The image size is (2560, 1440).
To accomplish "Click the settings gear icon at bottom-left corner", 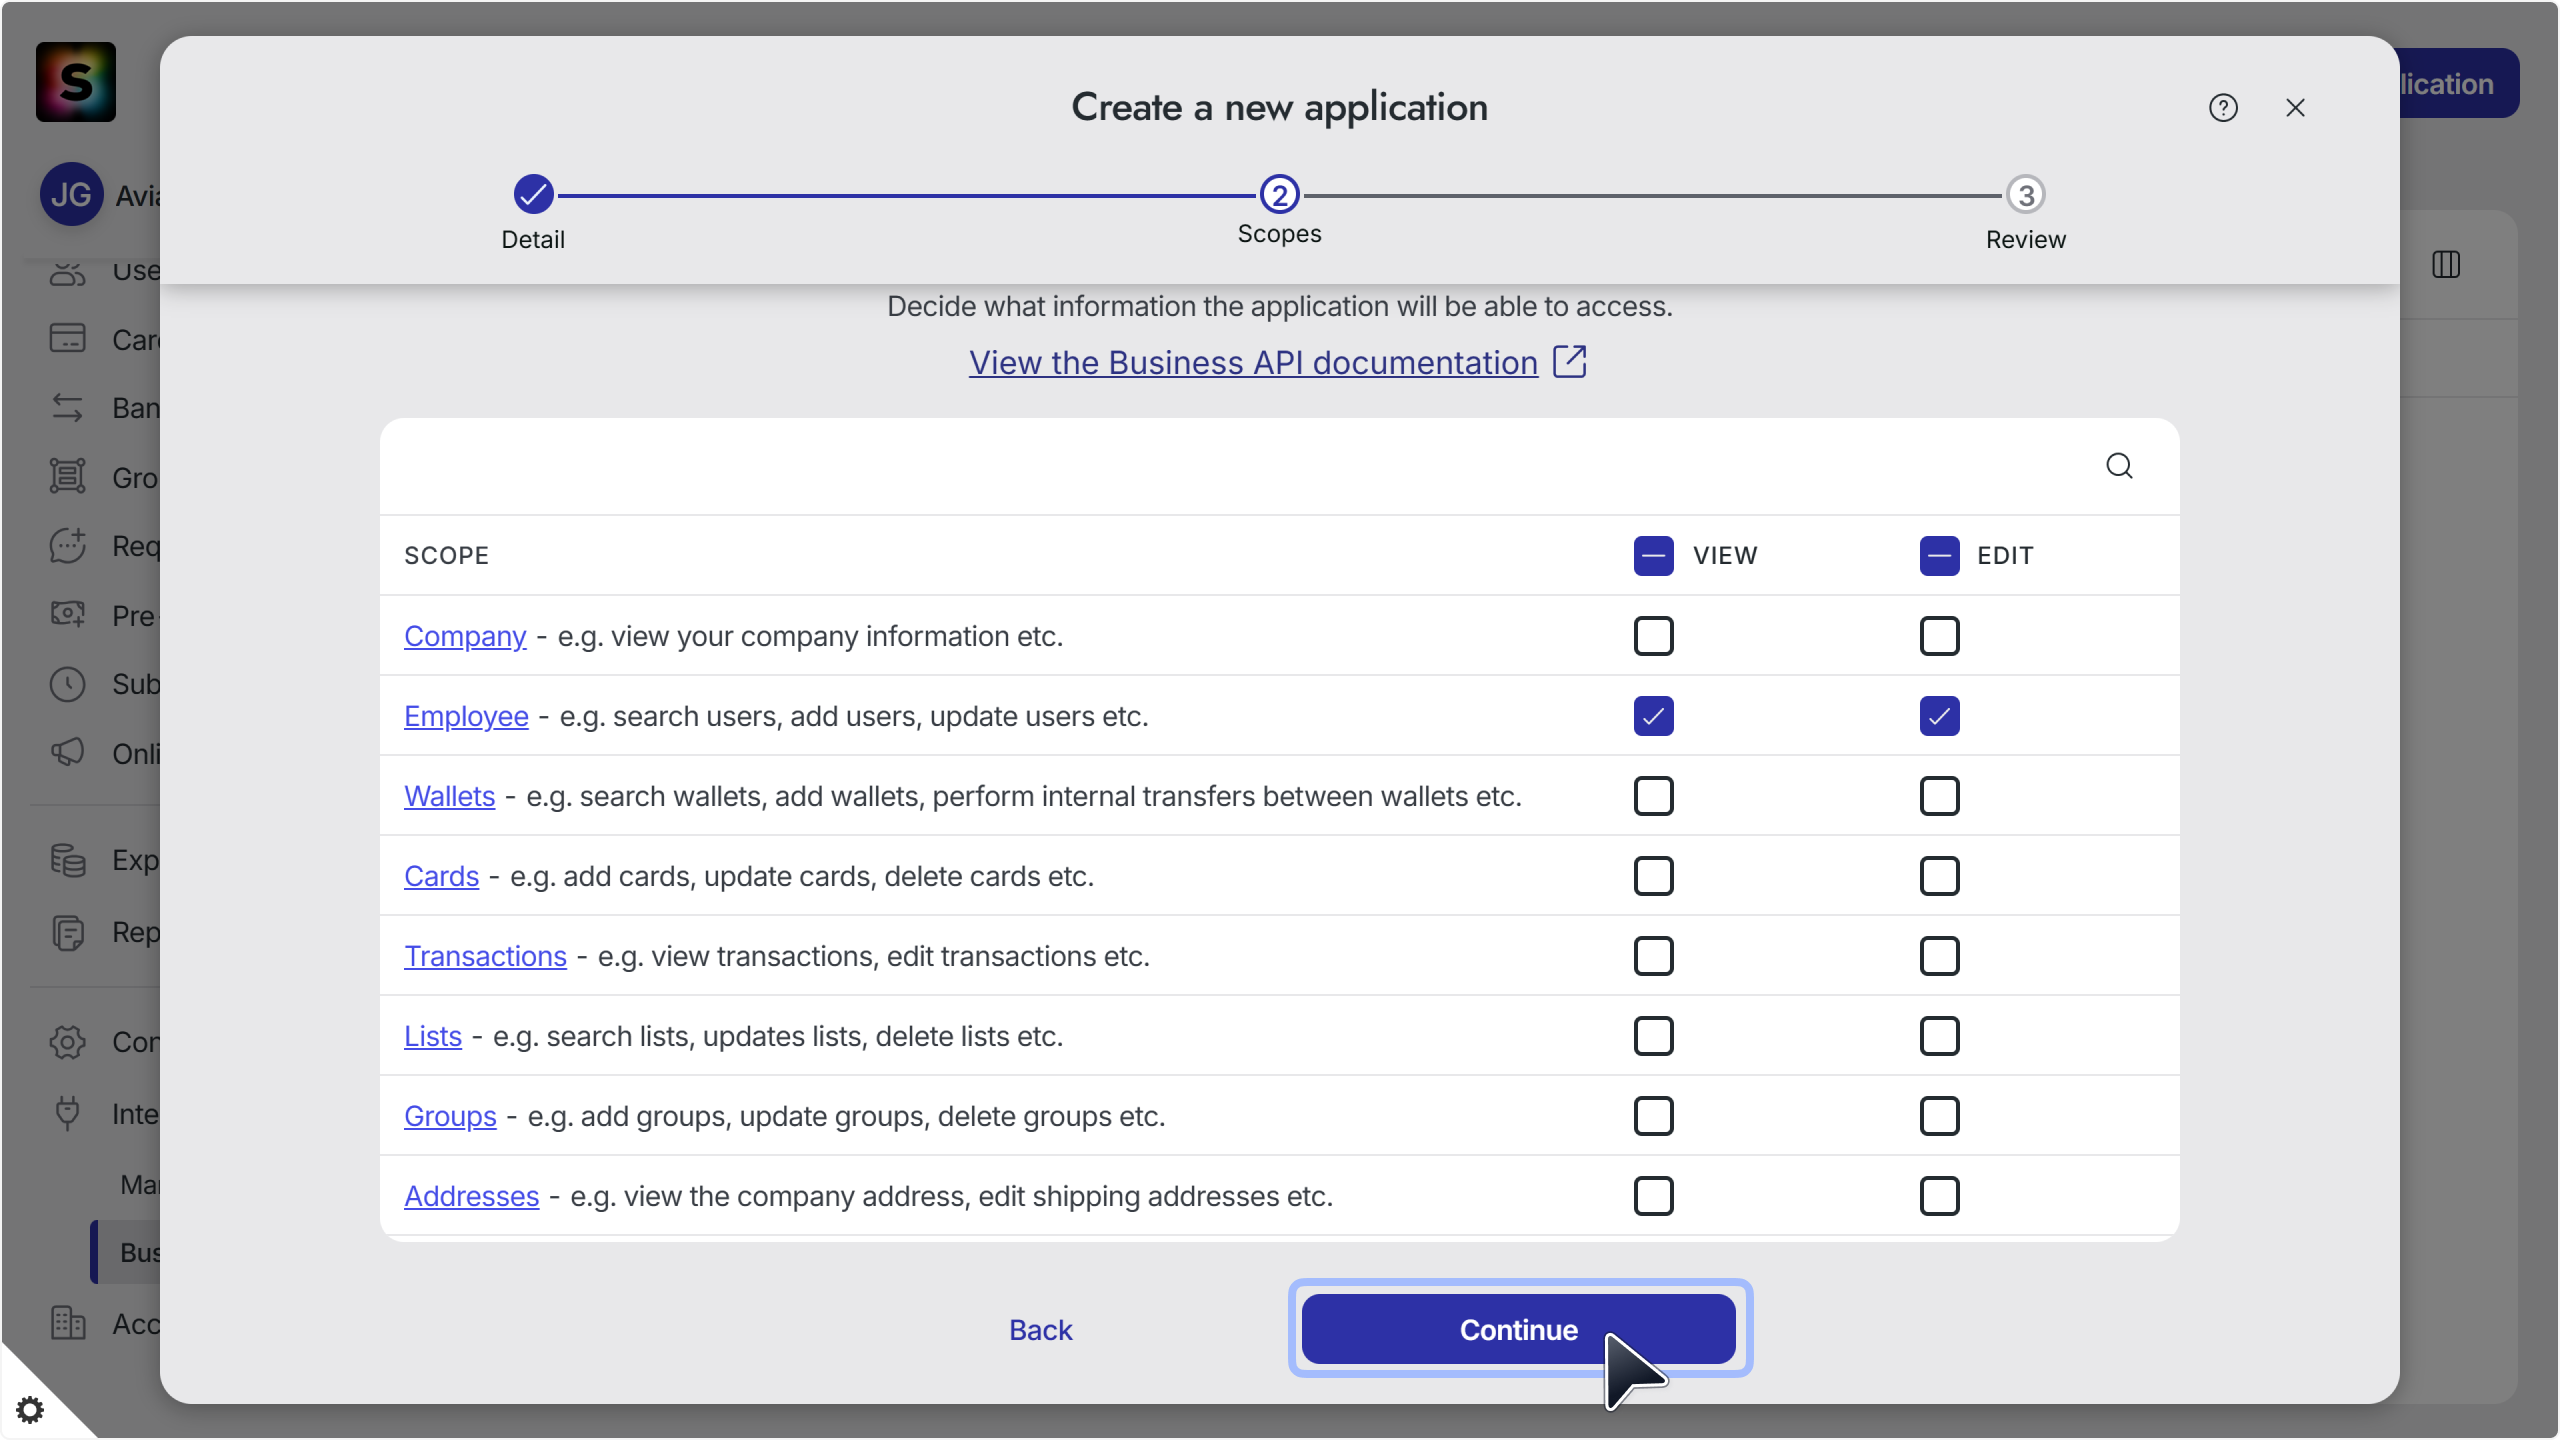I will click(30, 1410).
